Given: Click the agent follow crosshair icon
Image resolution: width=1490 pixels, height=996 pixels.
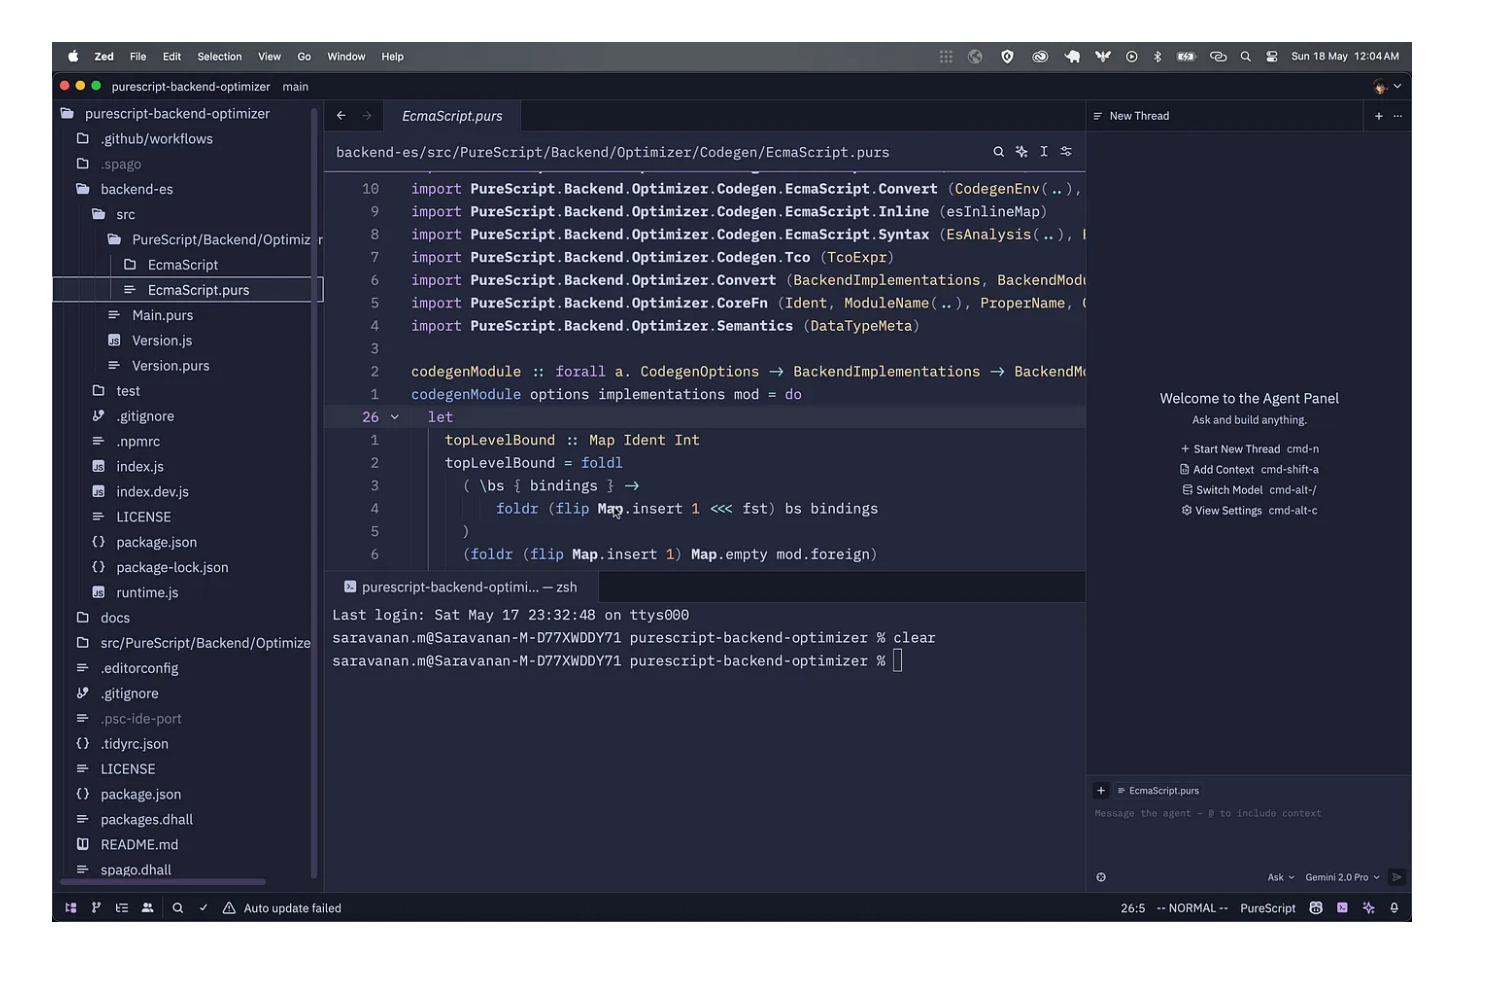Looking at the screenshot, I should click(1101, 877).
